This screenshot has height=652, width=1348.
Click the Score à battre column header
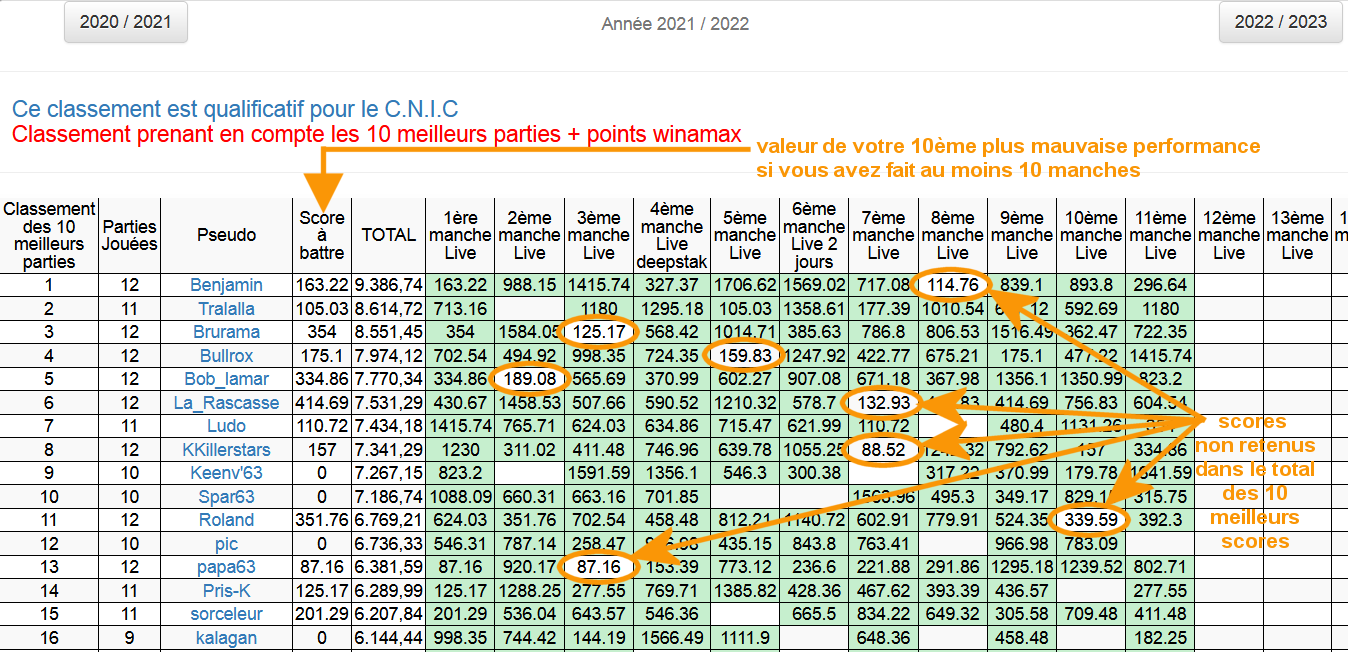click(x=322, y=235)
